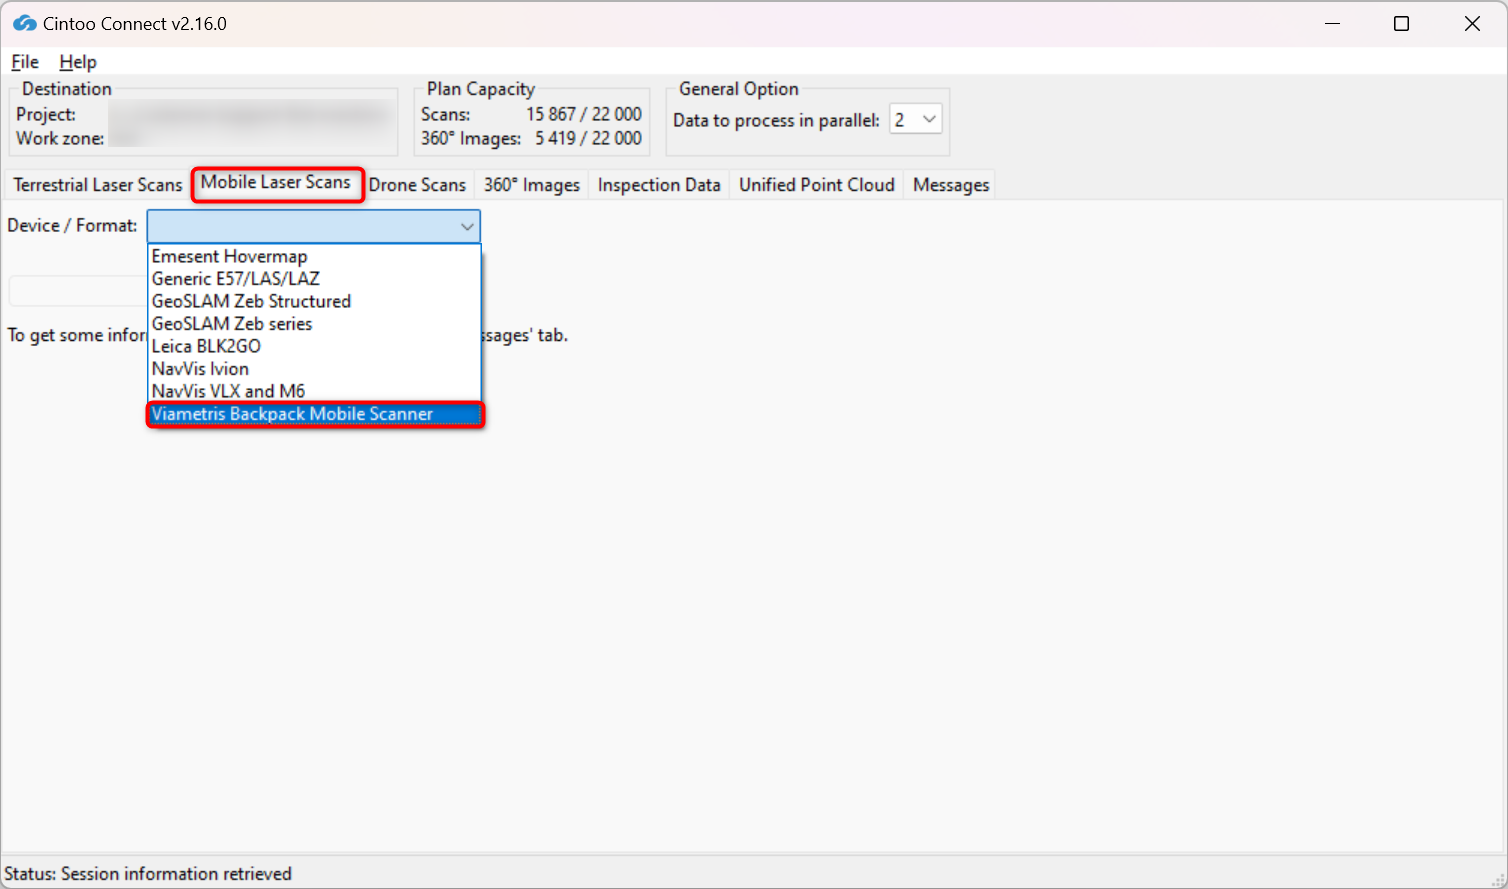The height and width of the screenshot is (889, 1508).
Task: Select GeoSLAM Zeb series option
Action: (314, 324)
